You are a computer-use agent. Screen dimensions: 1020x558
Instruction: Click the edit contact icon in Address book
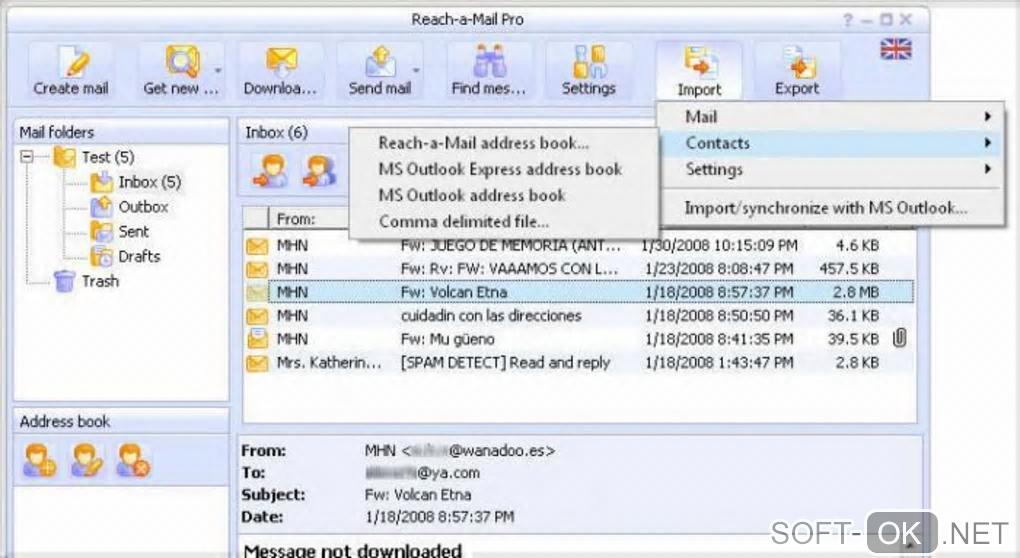[87, 460]
